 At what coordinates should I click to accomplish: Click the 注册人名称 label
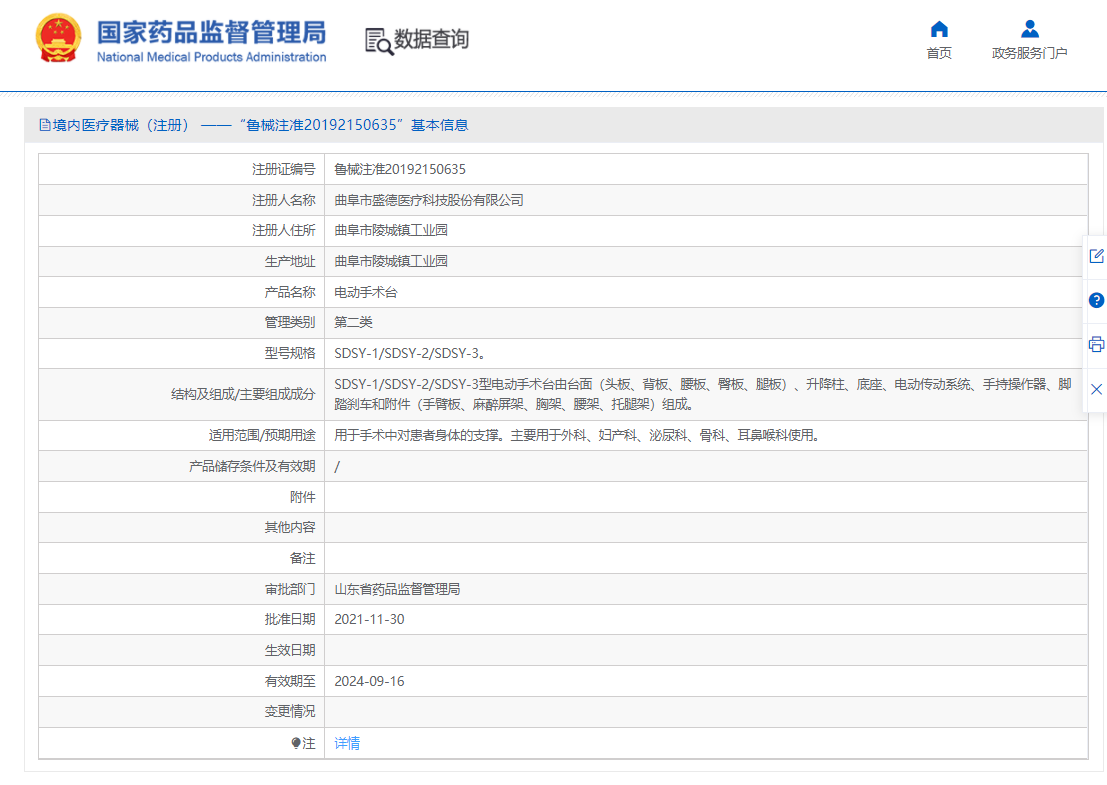[x=284, y=200]
